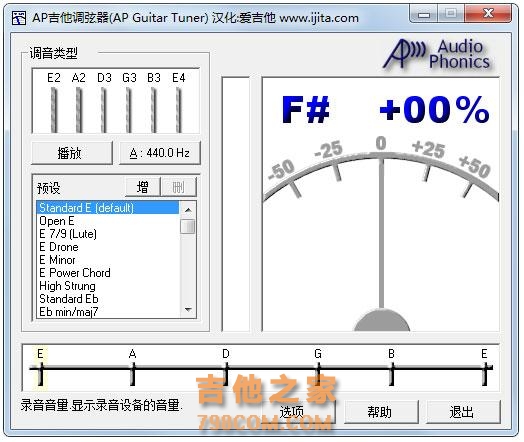
Task: Click the recording volume level meter bar
Action: click(236, 204)
